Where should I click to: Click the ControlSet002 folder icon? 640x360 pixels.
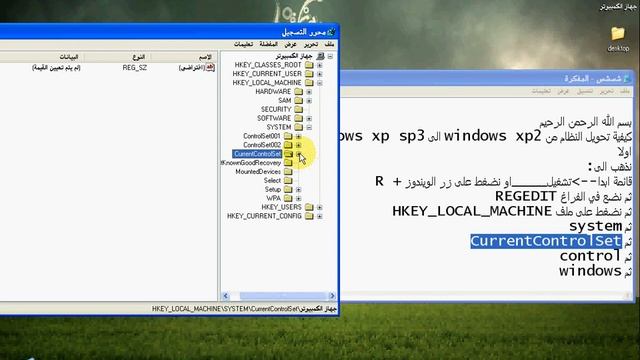point(288,145)
